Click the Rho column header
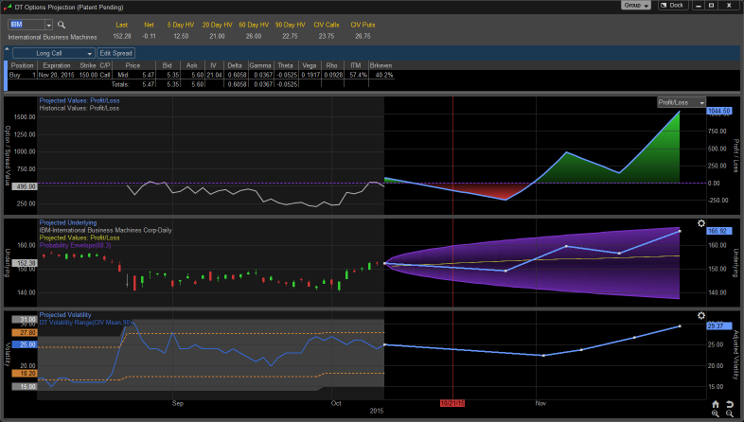Screen dimensions: 744x422 pos(332,66)
